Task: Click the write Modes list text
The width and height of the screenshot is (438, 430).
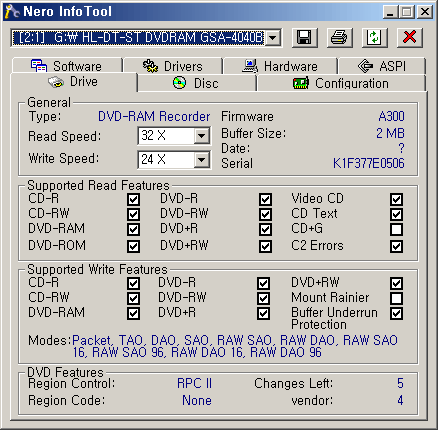Action: click(235, 346)
